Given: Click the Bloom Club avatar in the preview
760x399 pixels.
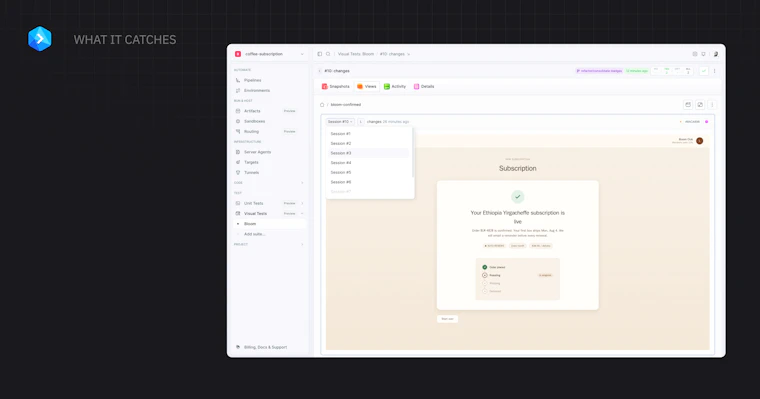Looking at the screenshot, I should click(699, 141).
